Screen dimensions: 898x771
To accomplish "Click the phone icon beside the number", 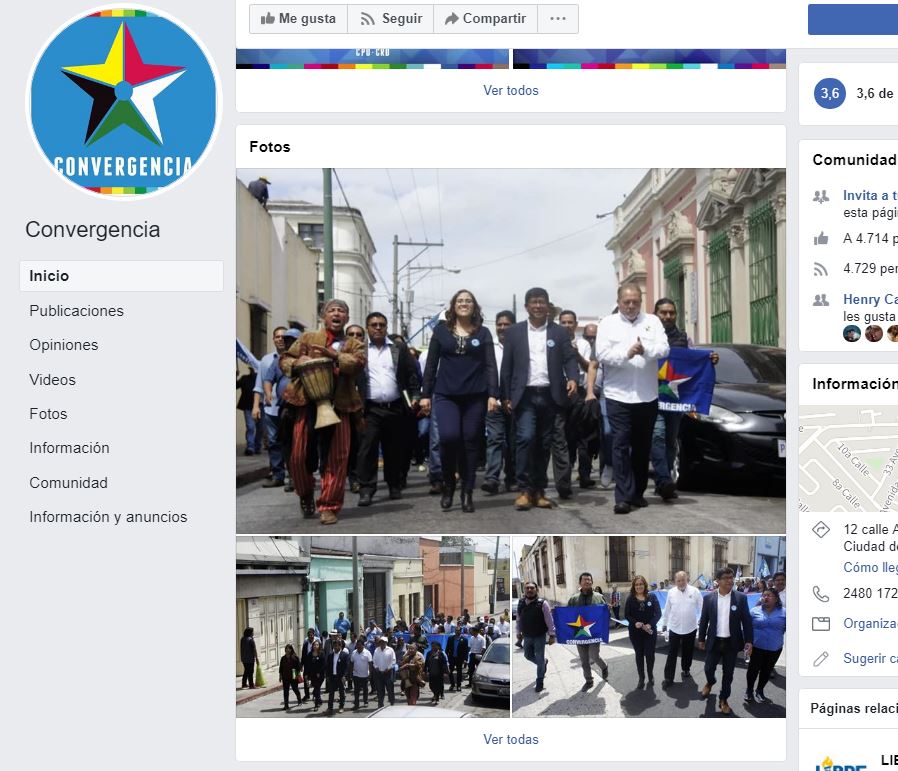I will pyautogui.click(x=821, y=594).
